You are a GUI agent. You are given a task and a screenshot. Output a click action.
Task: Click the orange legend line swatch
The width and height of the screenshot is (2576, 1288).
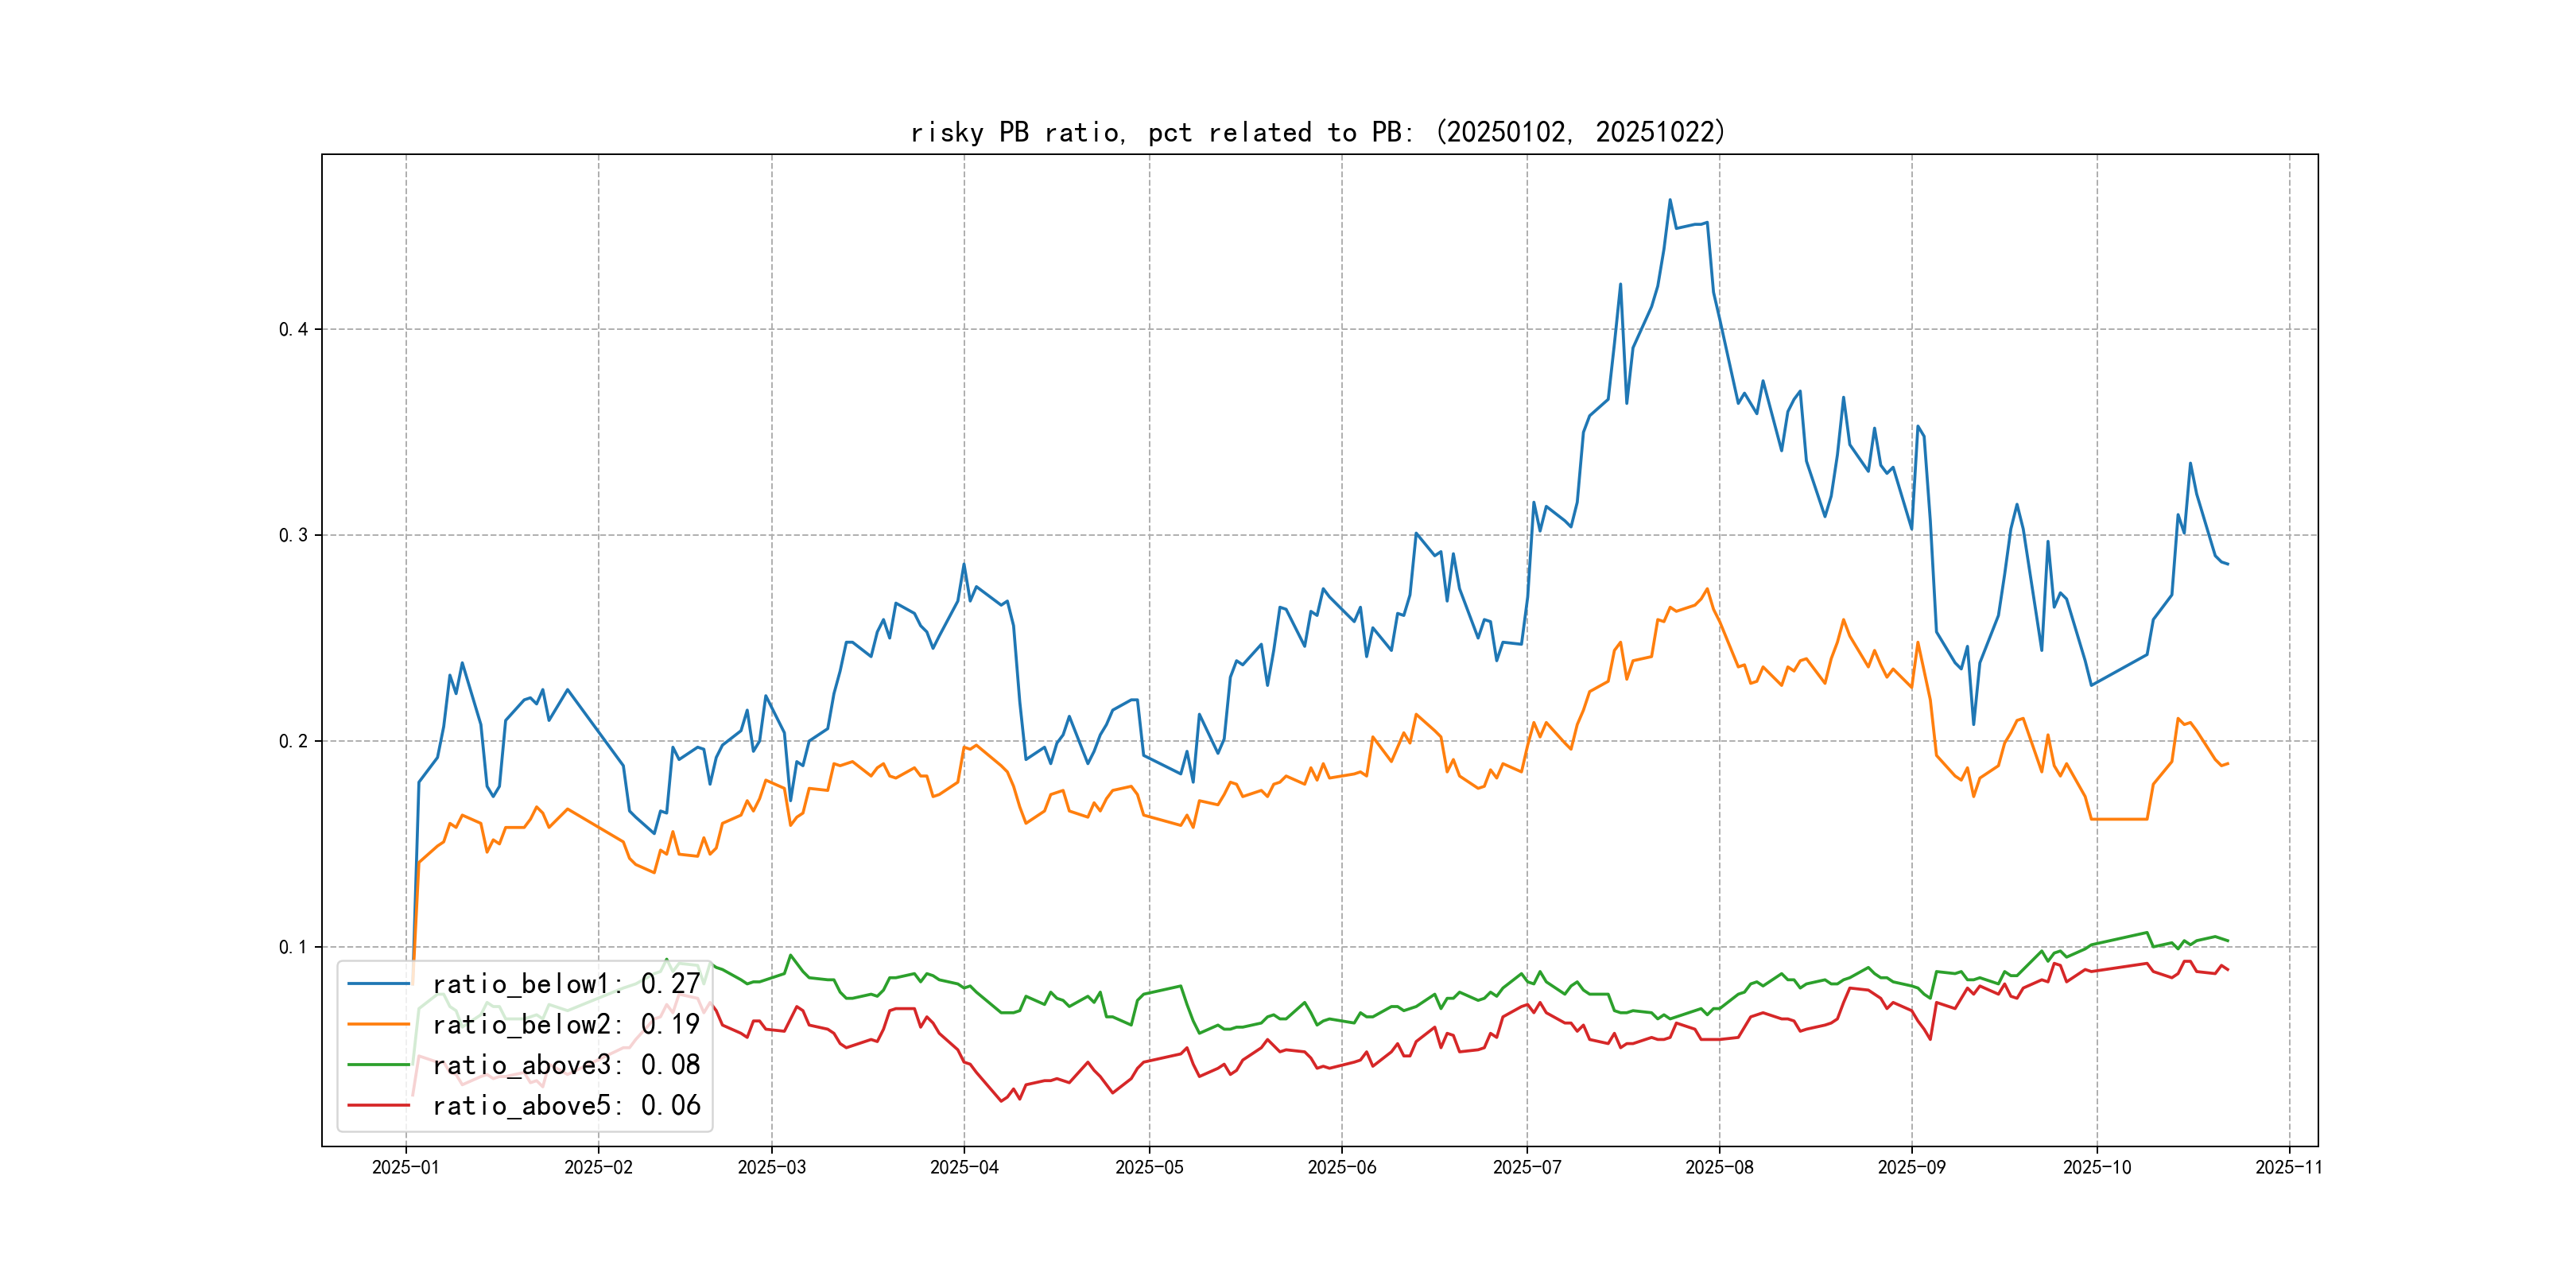point(379,1025)
